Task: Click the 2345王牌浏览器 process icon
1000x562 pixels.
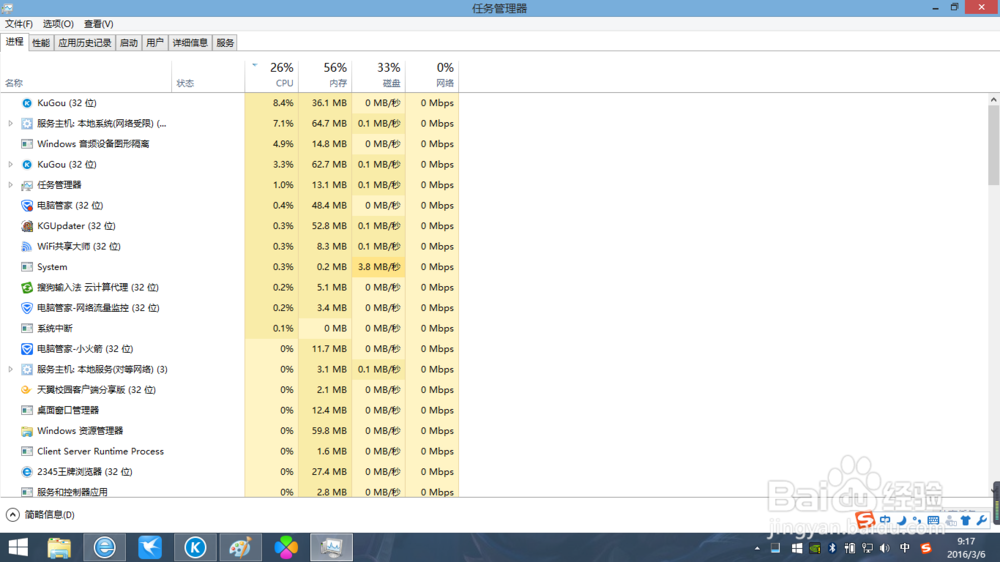Action: click(27, 472)
